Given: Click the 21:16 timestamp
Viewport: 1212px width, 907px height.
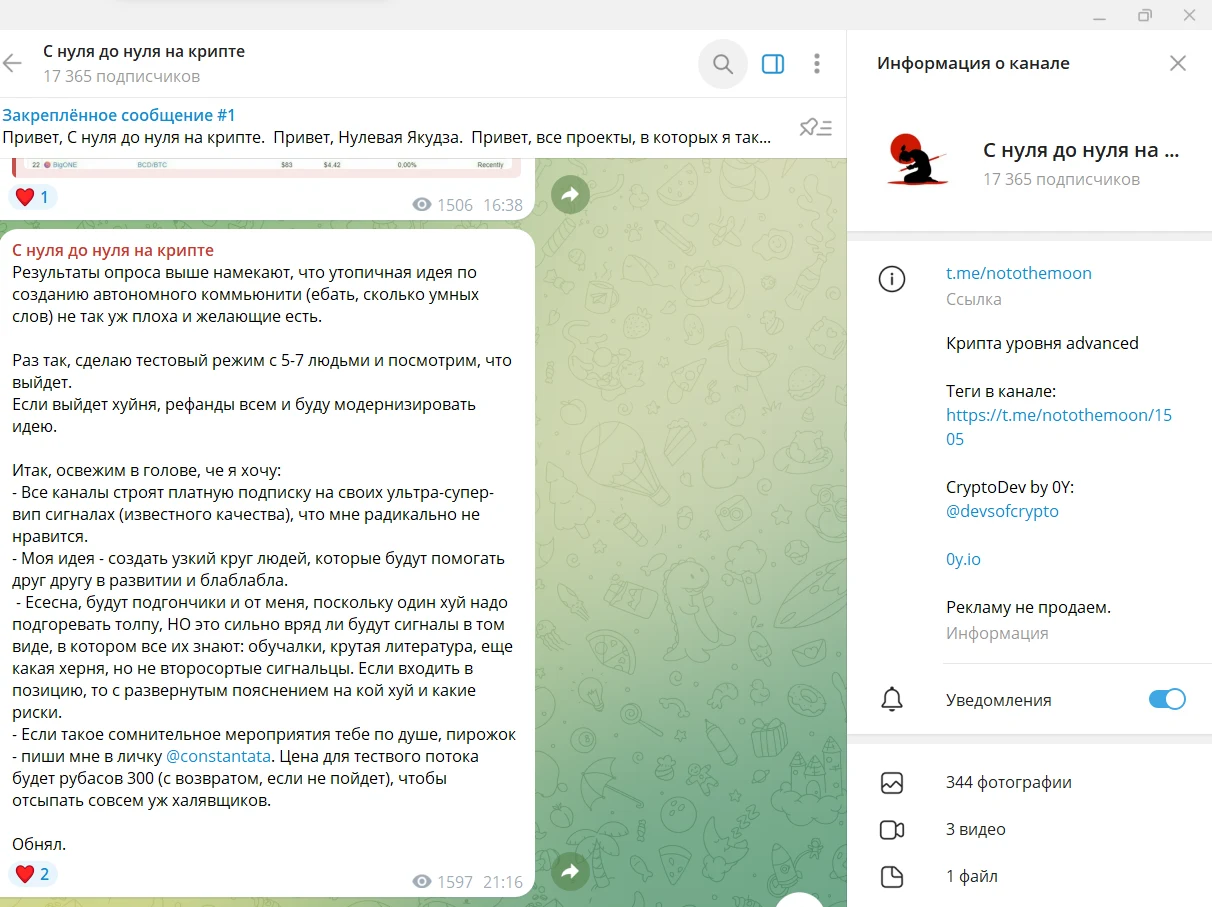Looking at the screenshot, I should tap(502, 882).
